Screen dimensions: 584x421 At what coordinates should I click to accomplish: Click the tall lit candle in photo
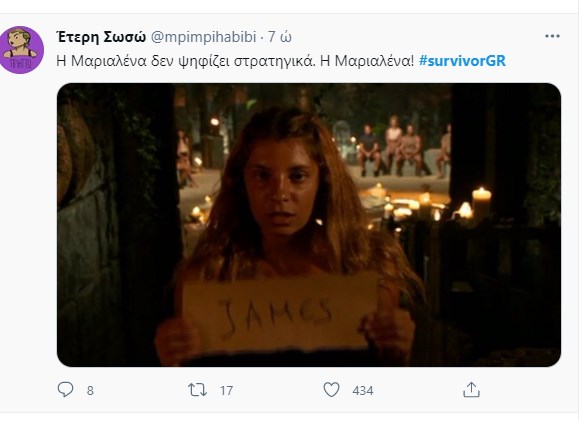[x=481, y=204]
